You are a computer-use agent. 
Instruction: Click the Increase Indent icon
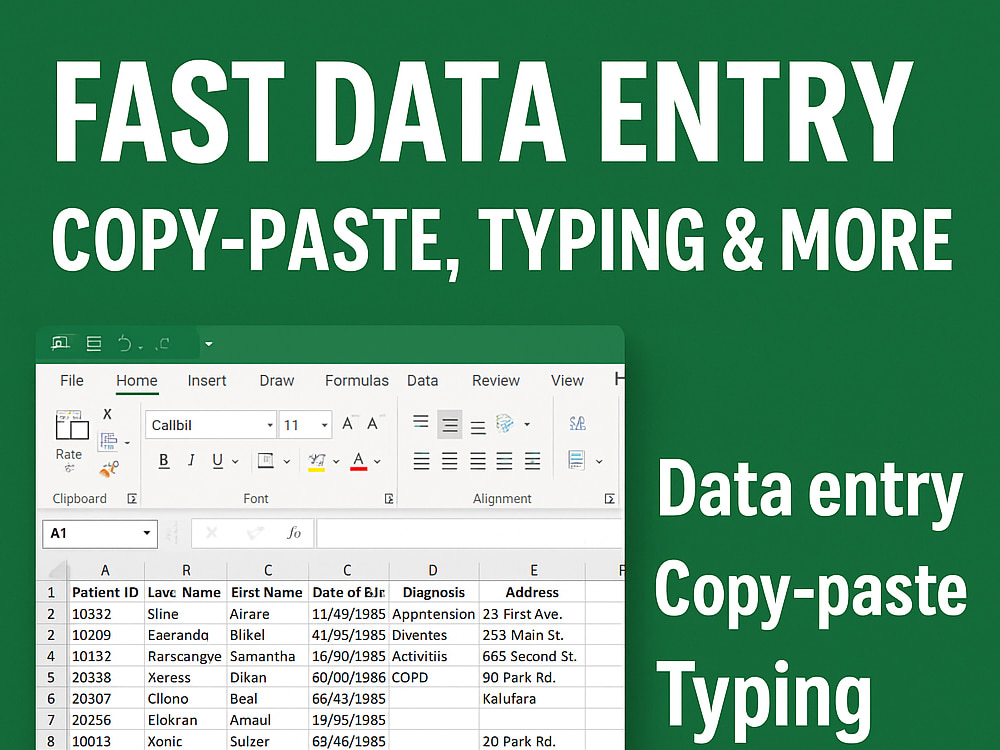pyautogui.click(x=533, y=460)
